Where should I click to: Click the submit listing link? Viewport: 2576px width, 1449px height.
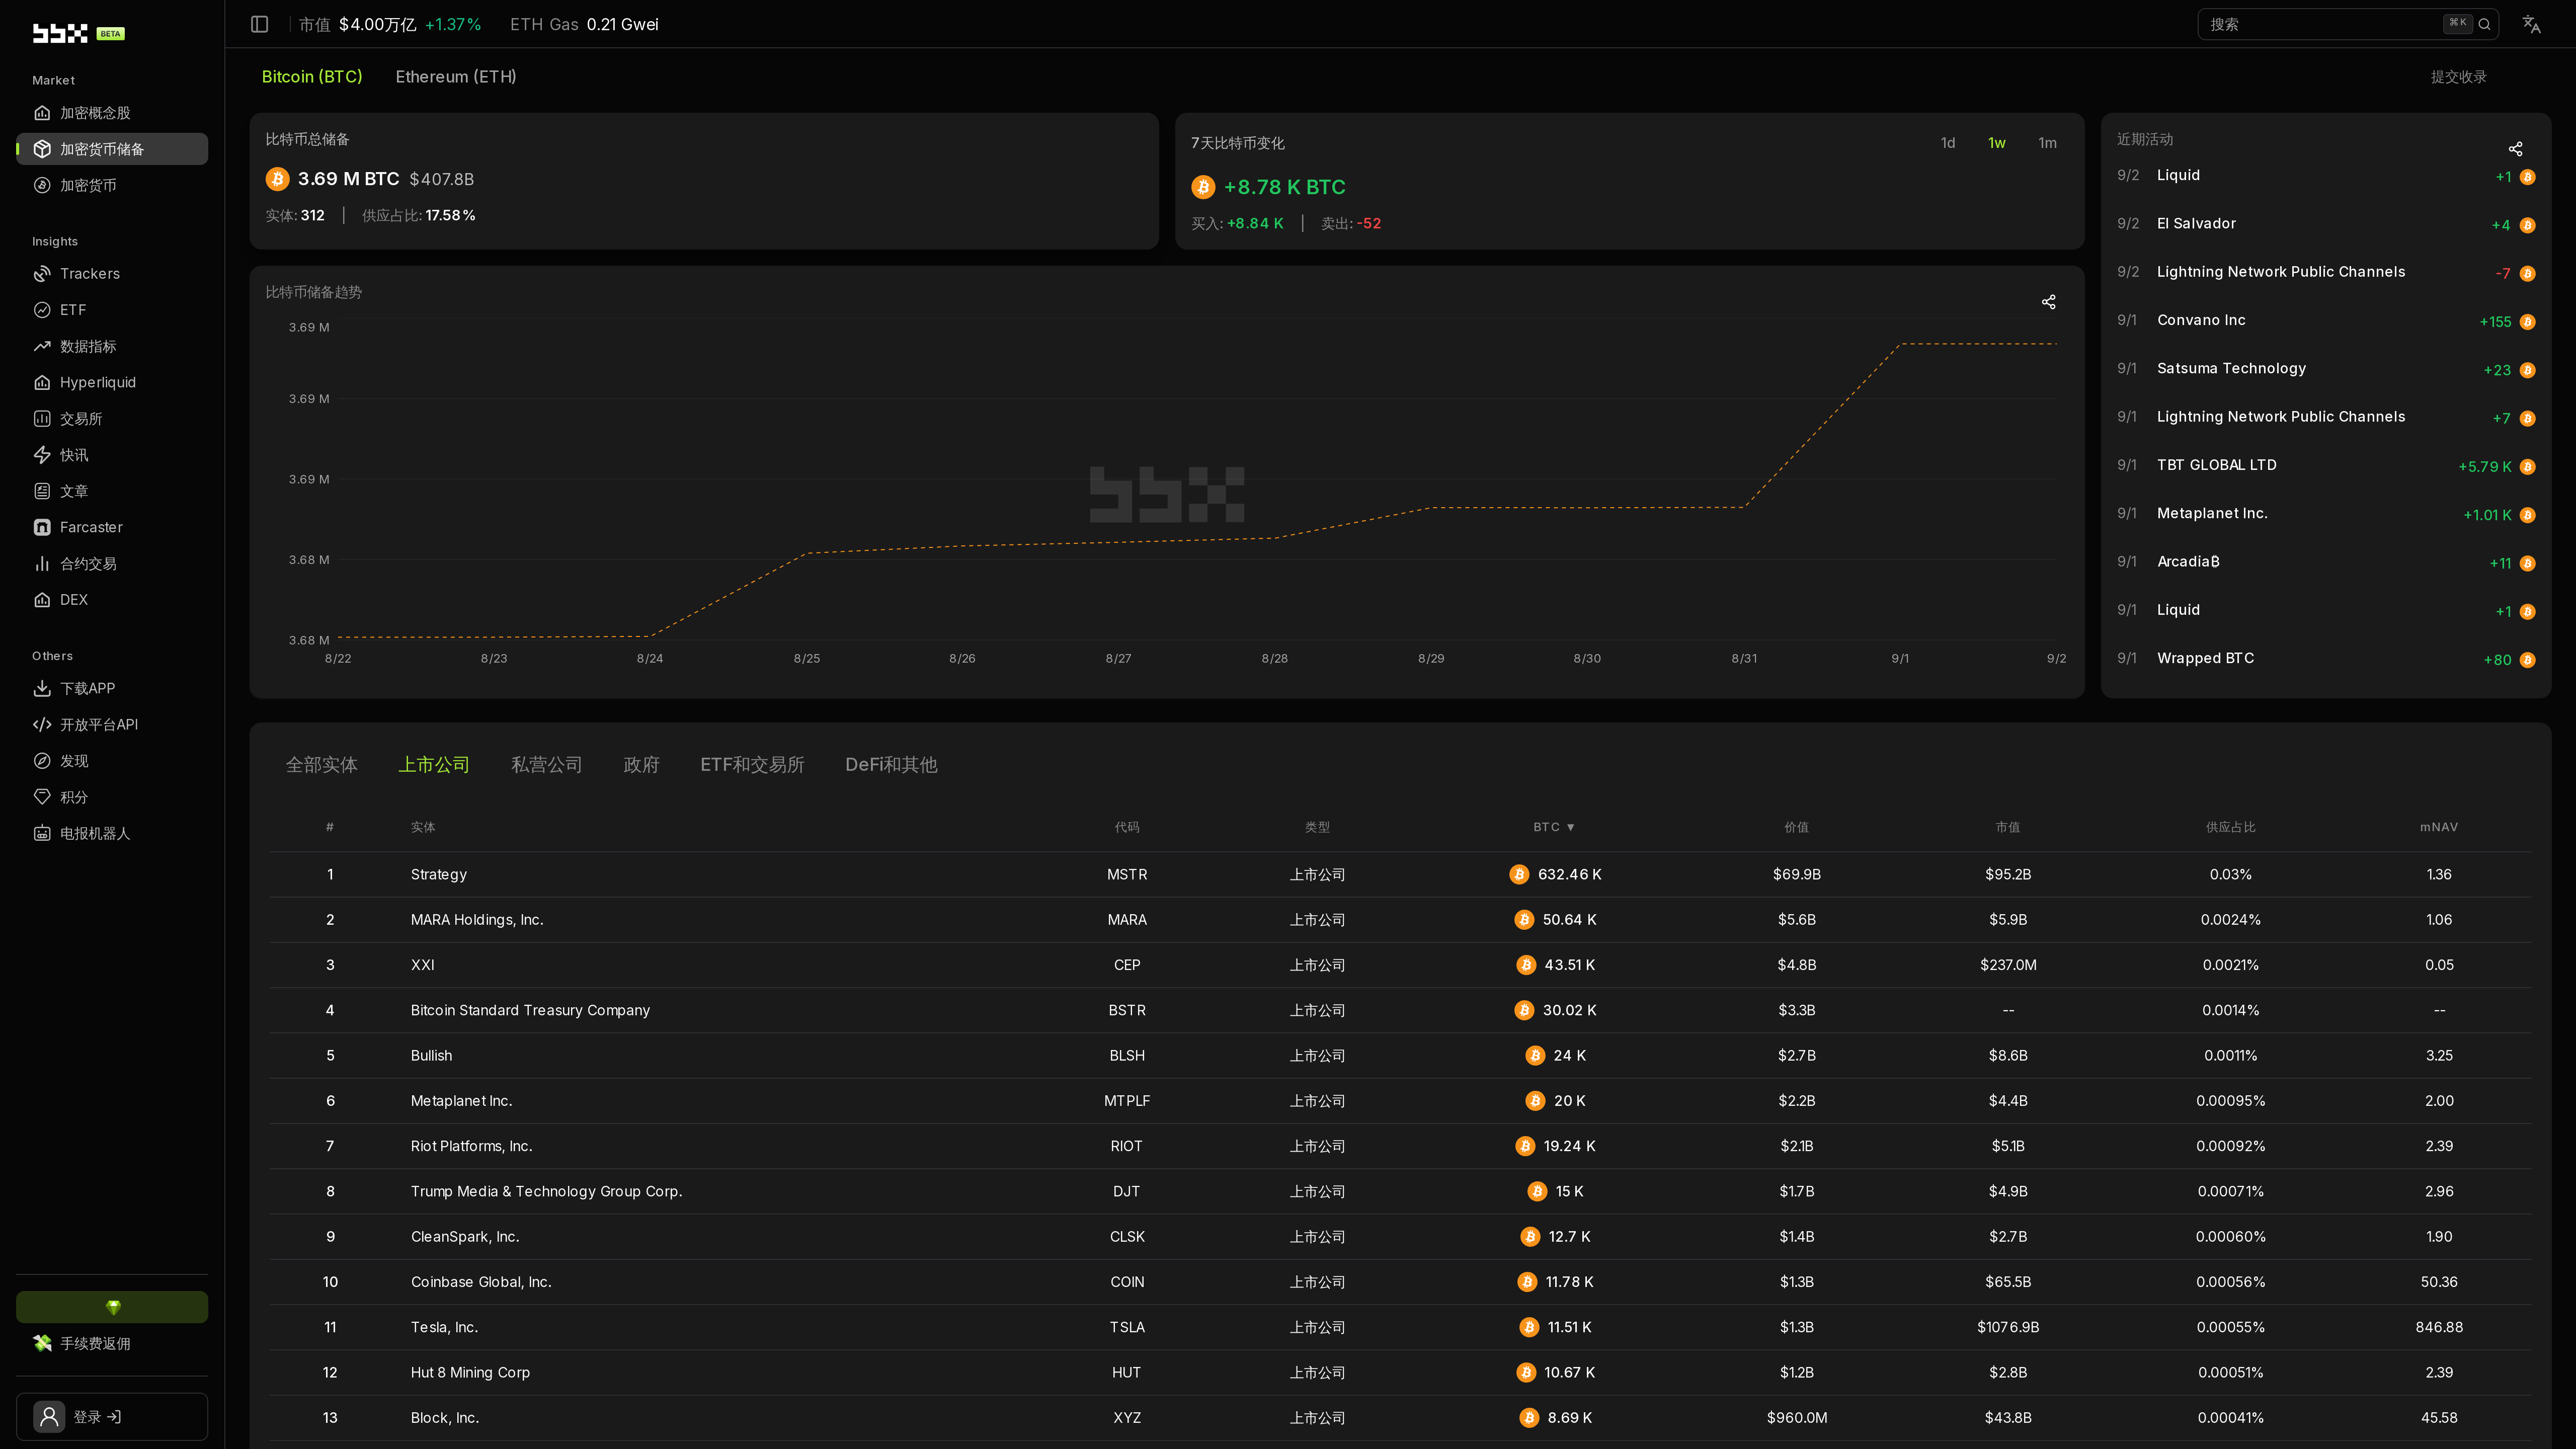point(2458,77)
